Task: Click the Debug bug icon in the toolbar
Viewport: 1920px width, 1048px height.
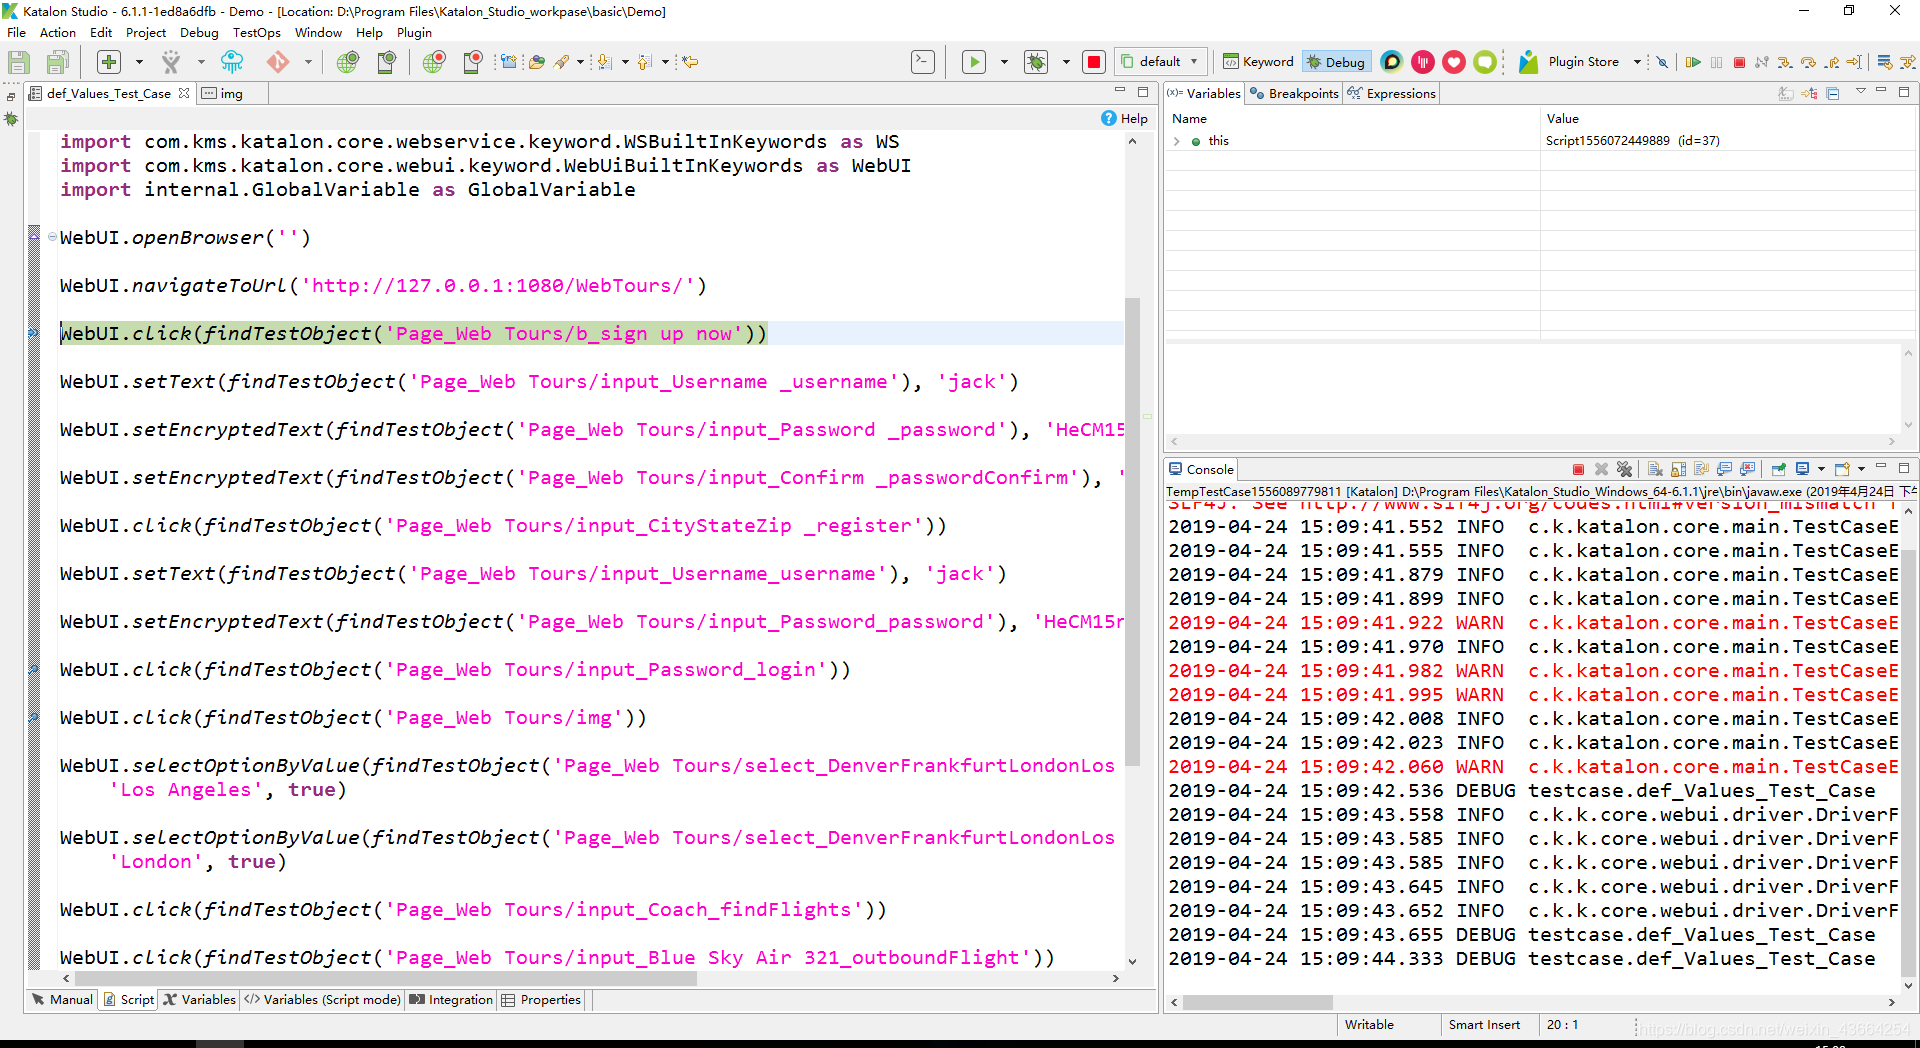Action: click(1036, 62)
